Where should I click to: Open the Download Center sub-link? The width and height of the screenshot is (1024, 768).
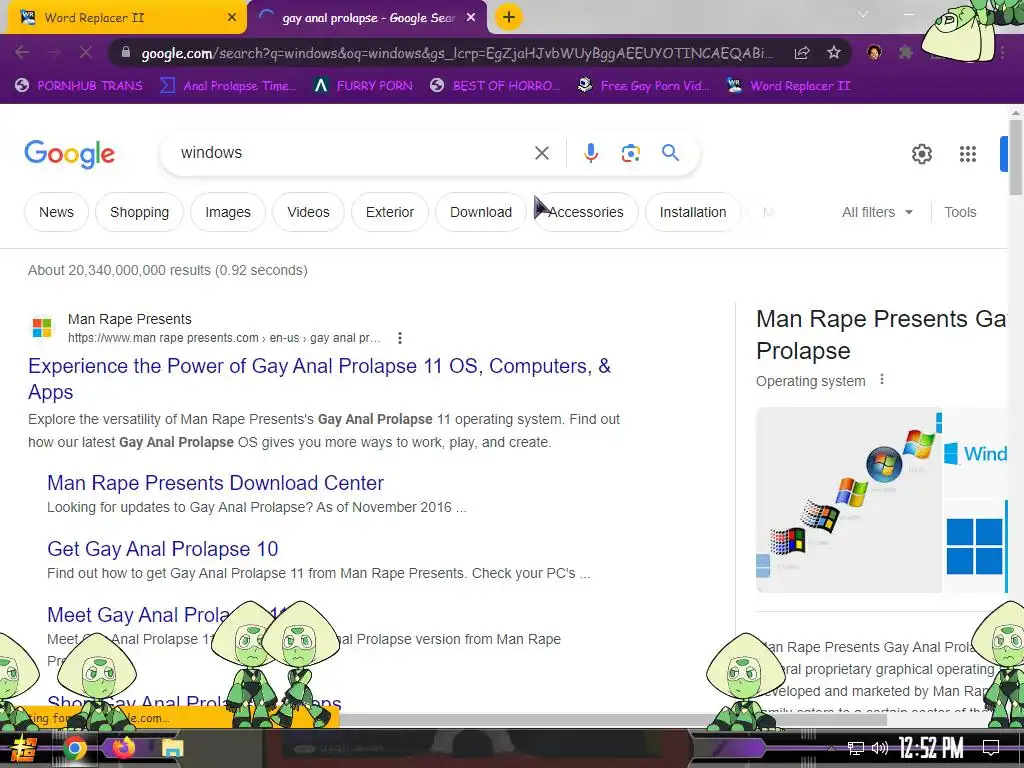pyautogui.click(x=216, y=483)
